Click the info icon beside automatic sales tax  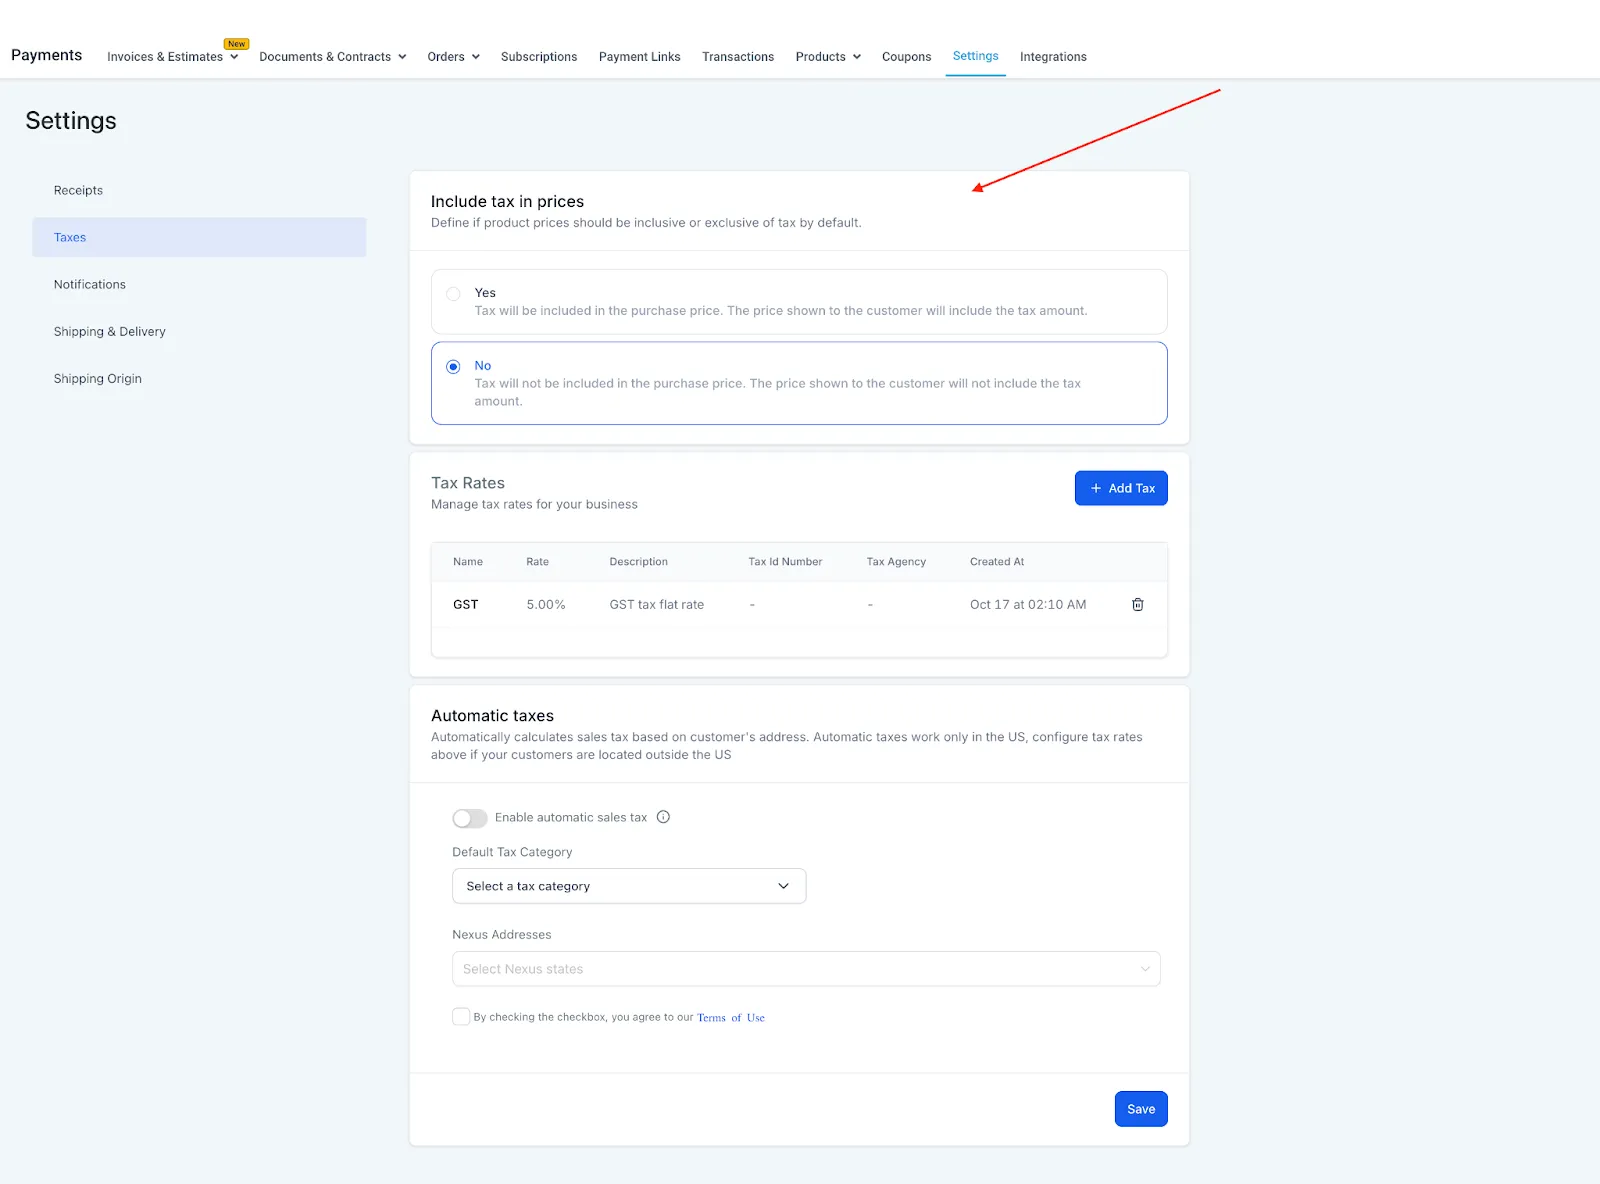(x=663, y=817)
